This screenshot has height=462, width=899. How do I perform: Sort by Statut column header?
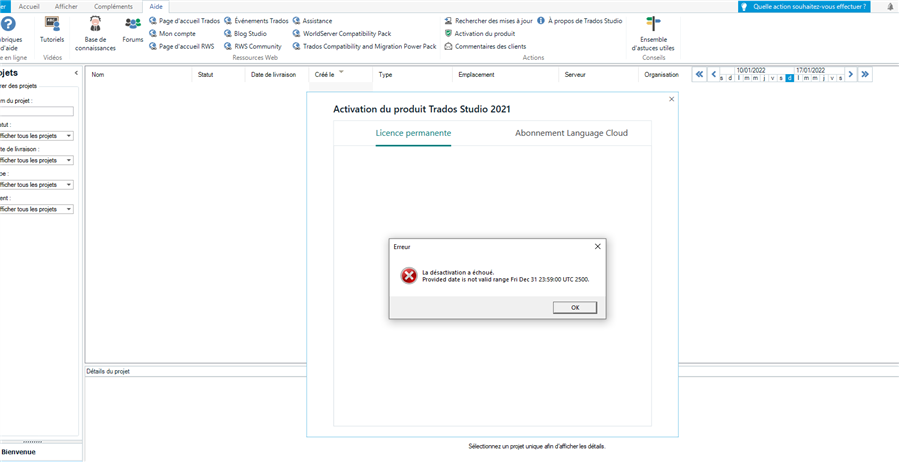pyautogui.click(x=206, y=75)
